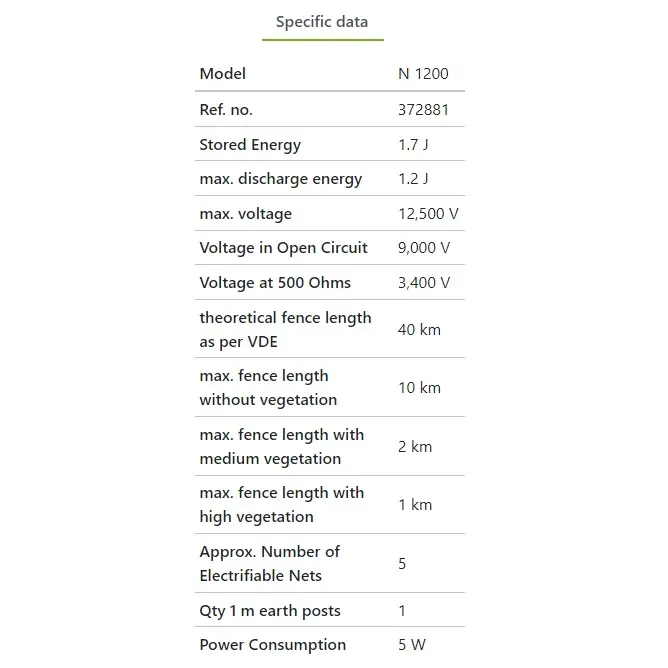Select the Model row label
This screenshot has width=668, height=668.
(222, 74)
